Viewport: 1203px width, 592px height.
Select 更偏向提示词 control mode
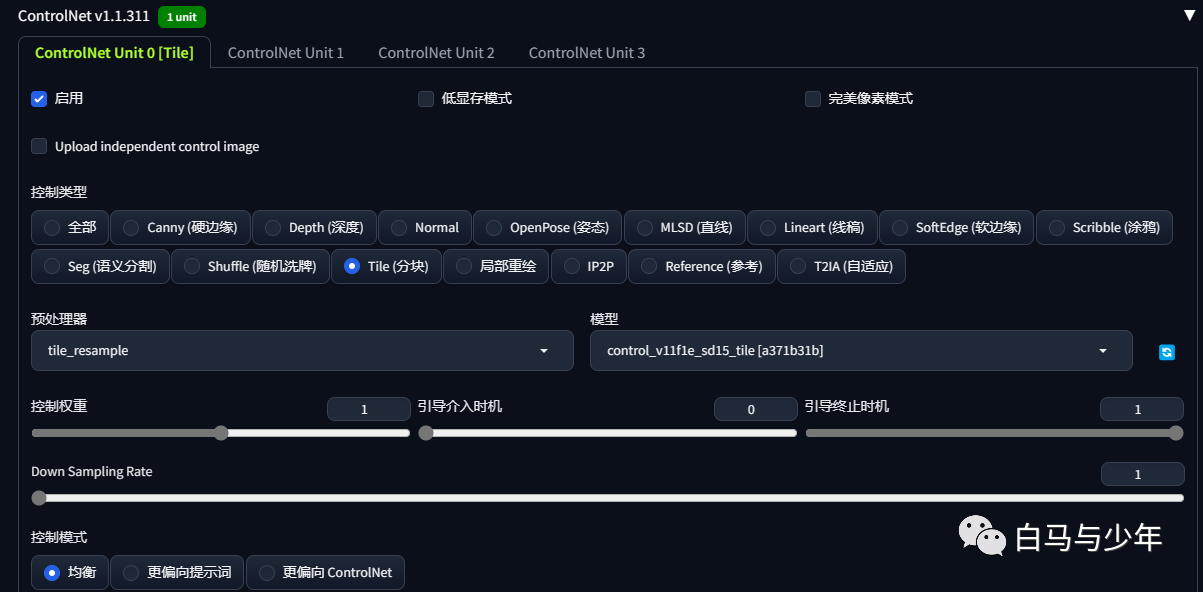(177, 573)
